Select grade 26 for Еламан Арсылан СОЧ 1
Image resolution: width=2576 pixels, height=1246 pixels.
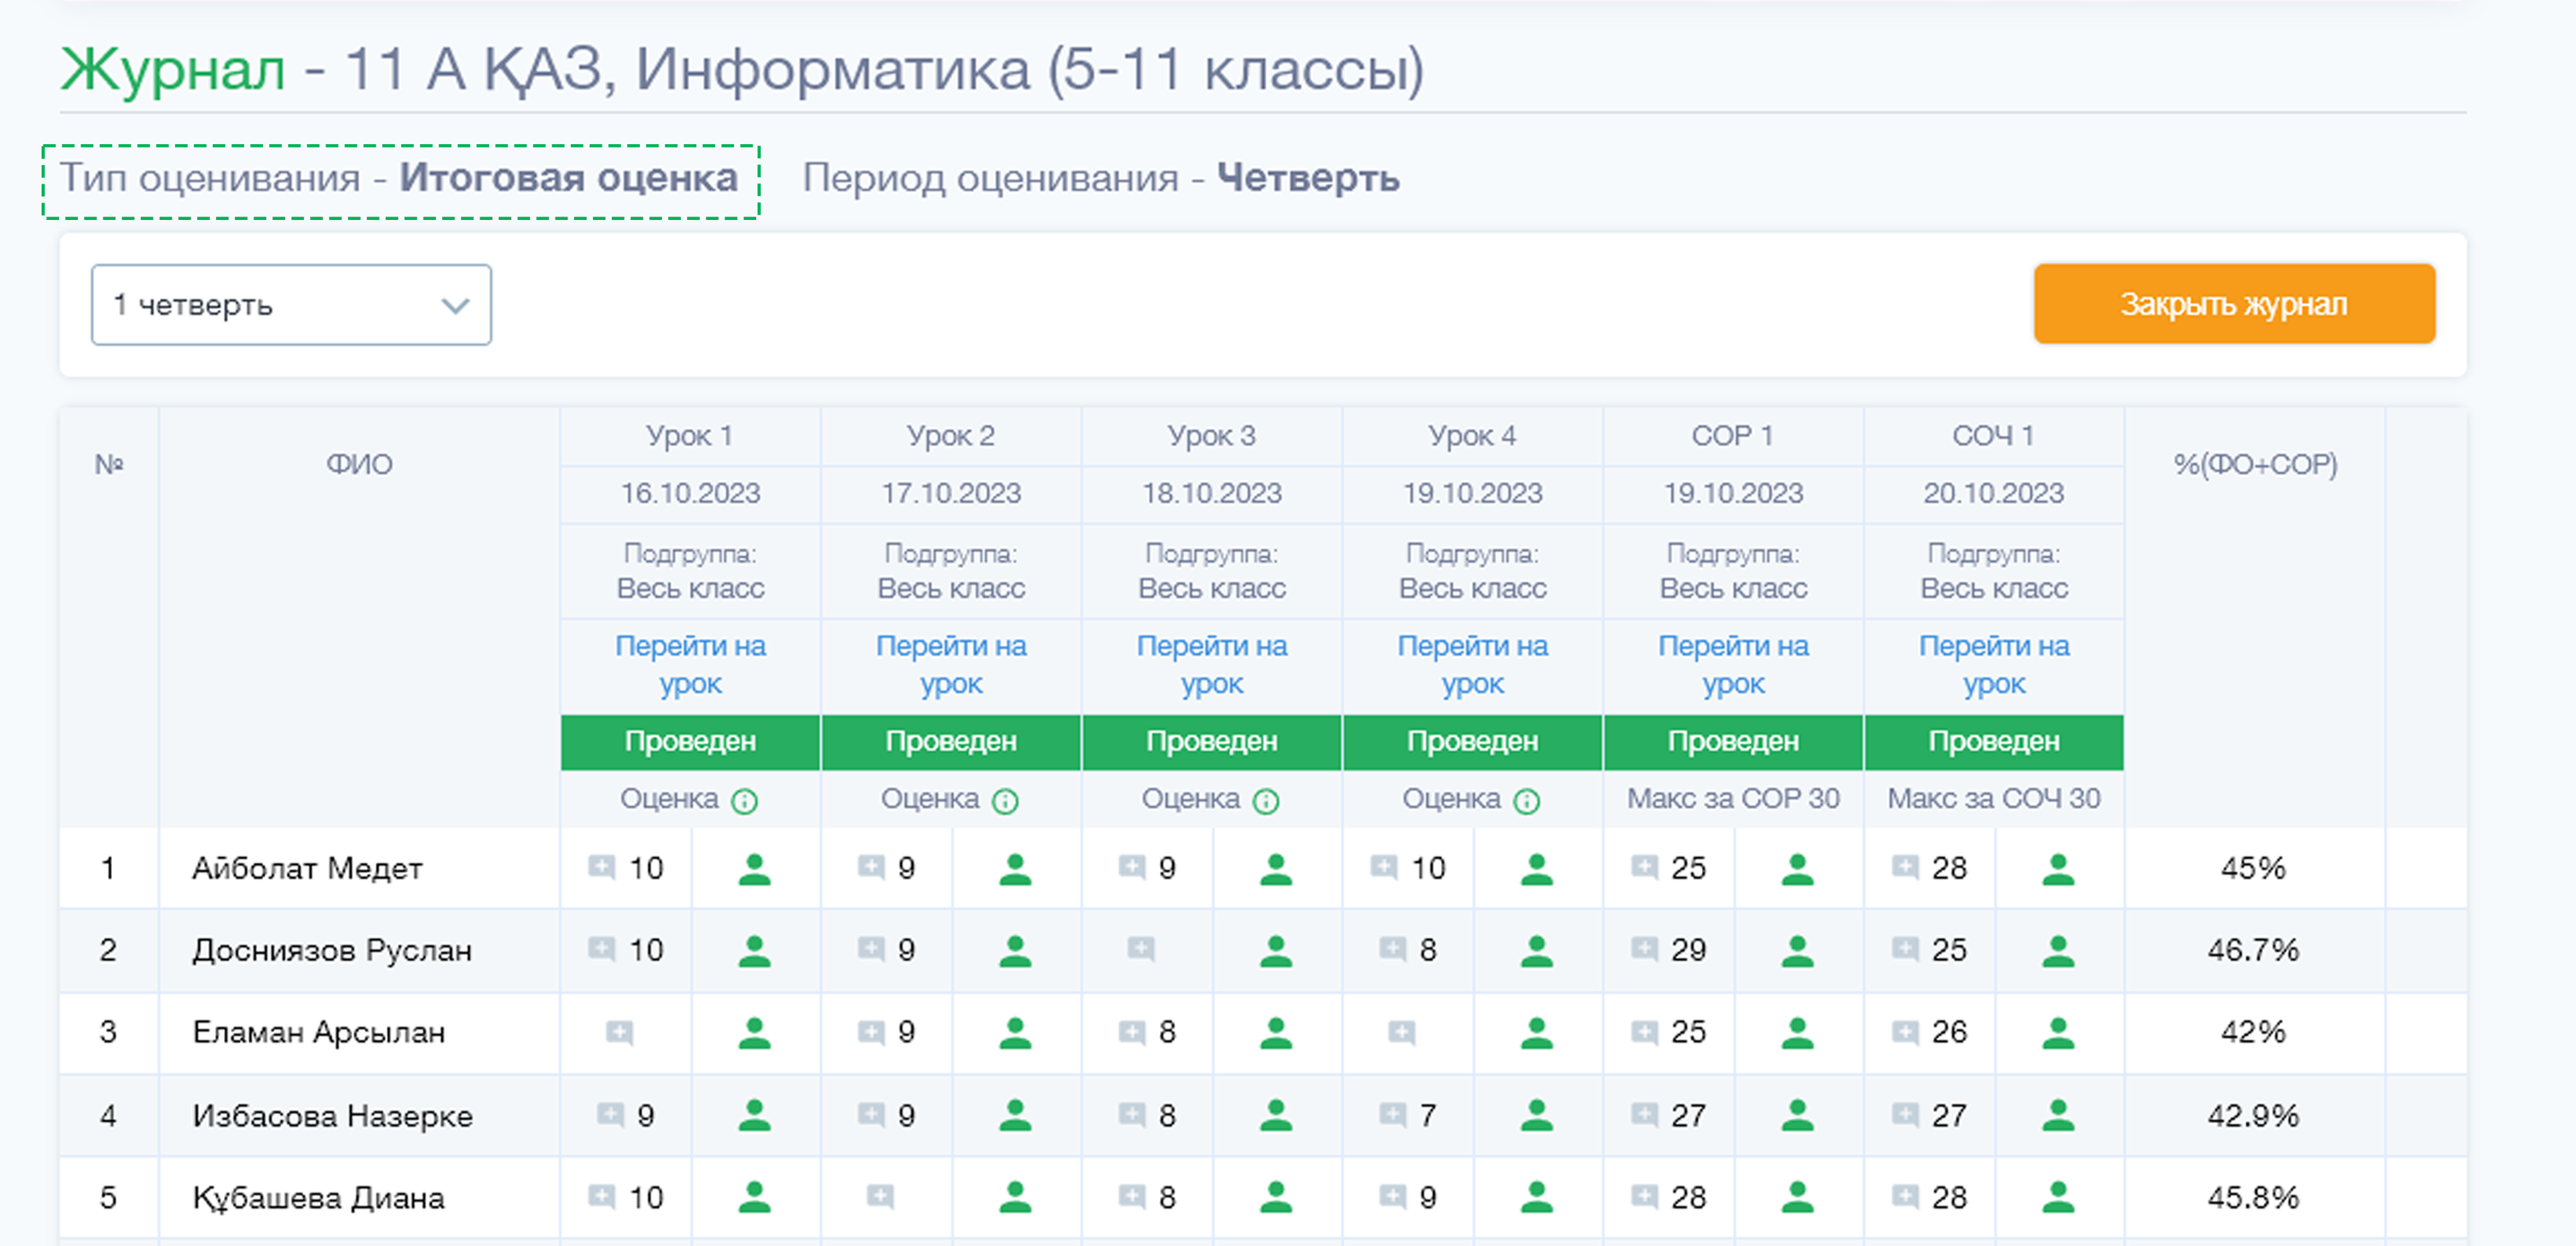point(1950,1033)
